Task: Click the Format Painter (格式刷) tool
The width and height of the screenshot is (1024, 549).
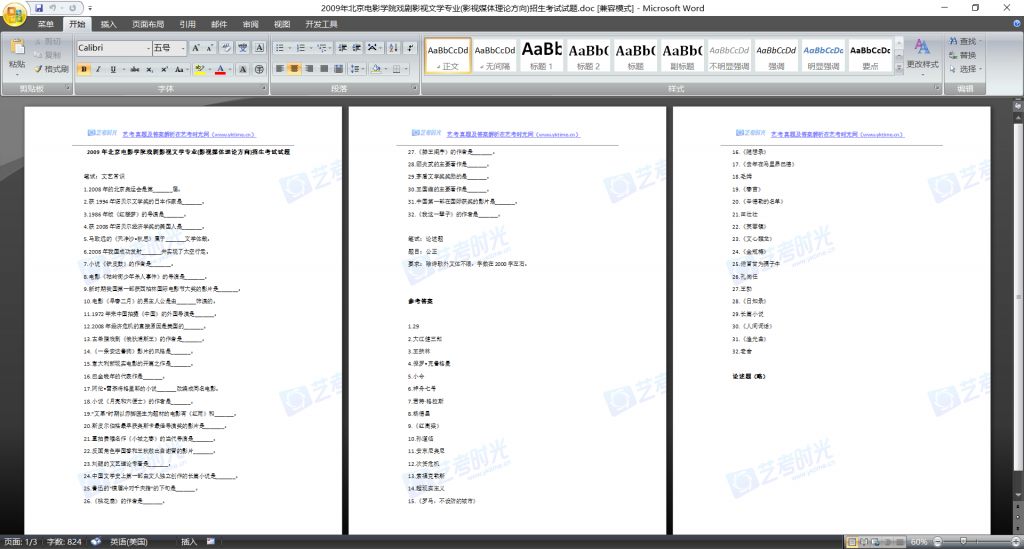Action: (x=50, y=69)
